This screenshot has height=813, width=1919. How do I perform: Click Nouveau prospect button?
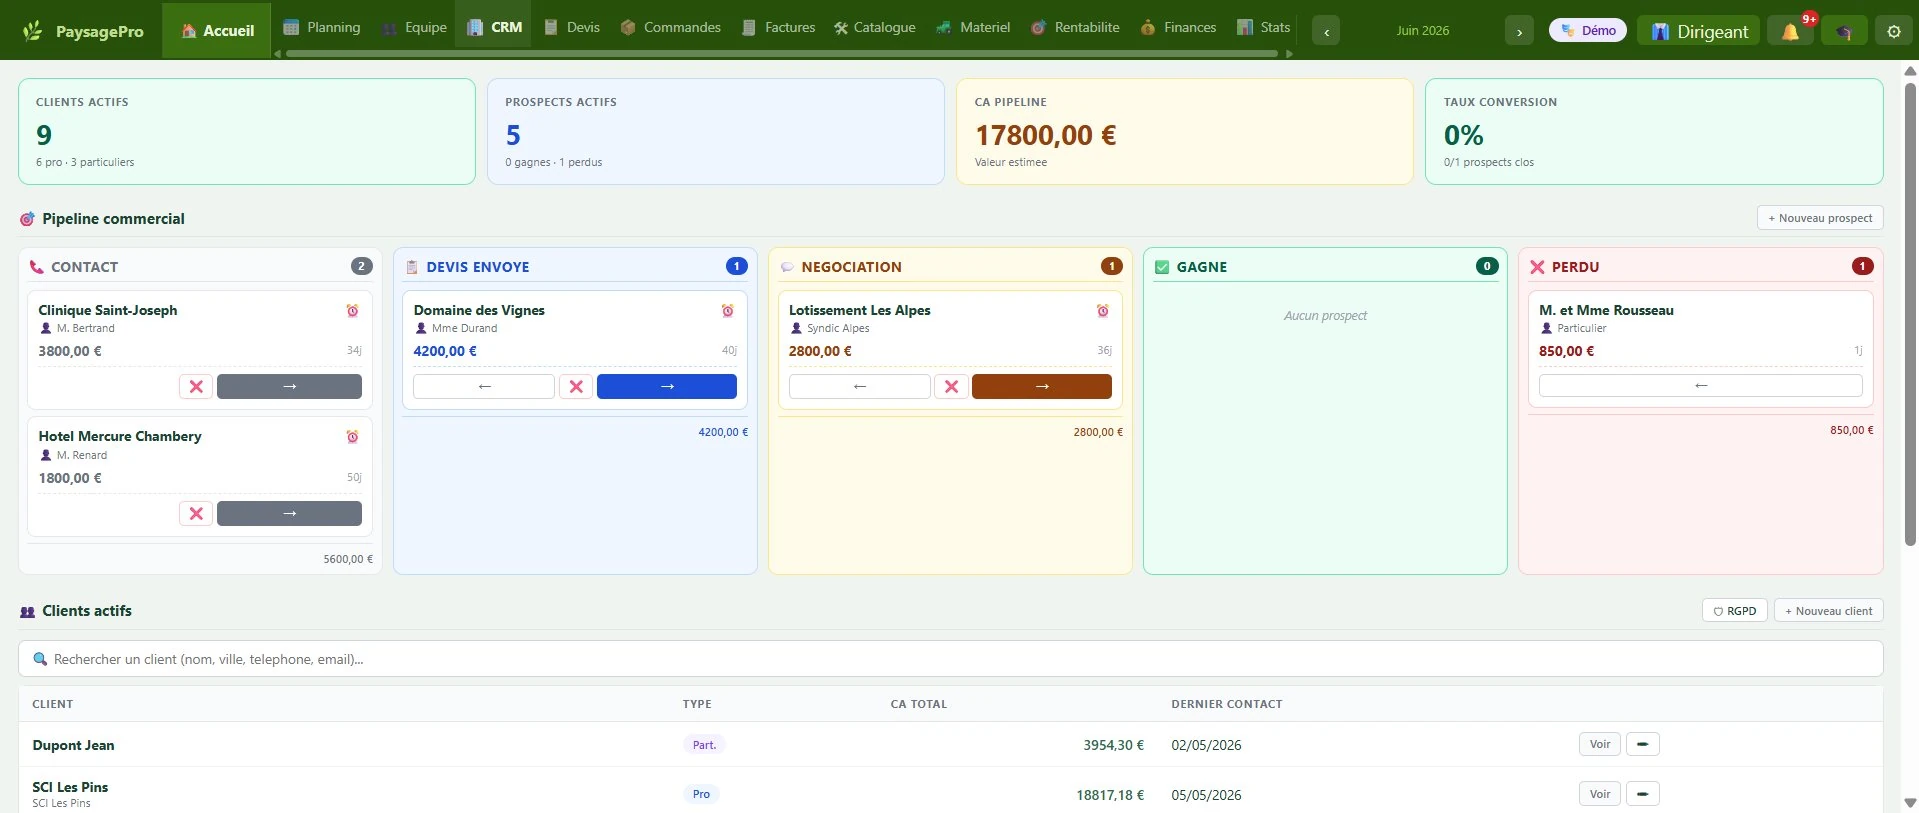pos(1820,218)
